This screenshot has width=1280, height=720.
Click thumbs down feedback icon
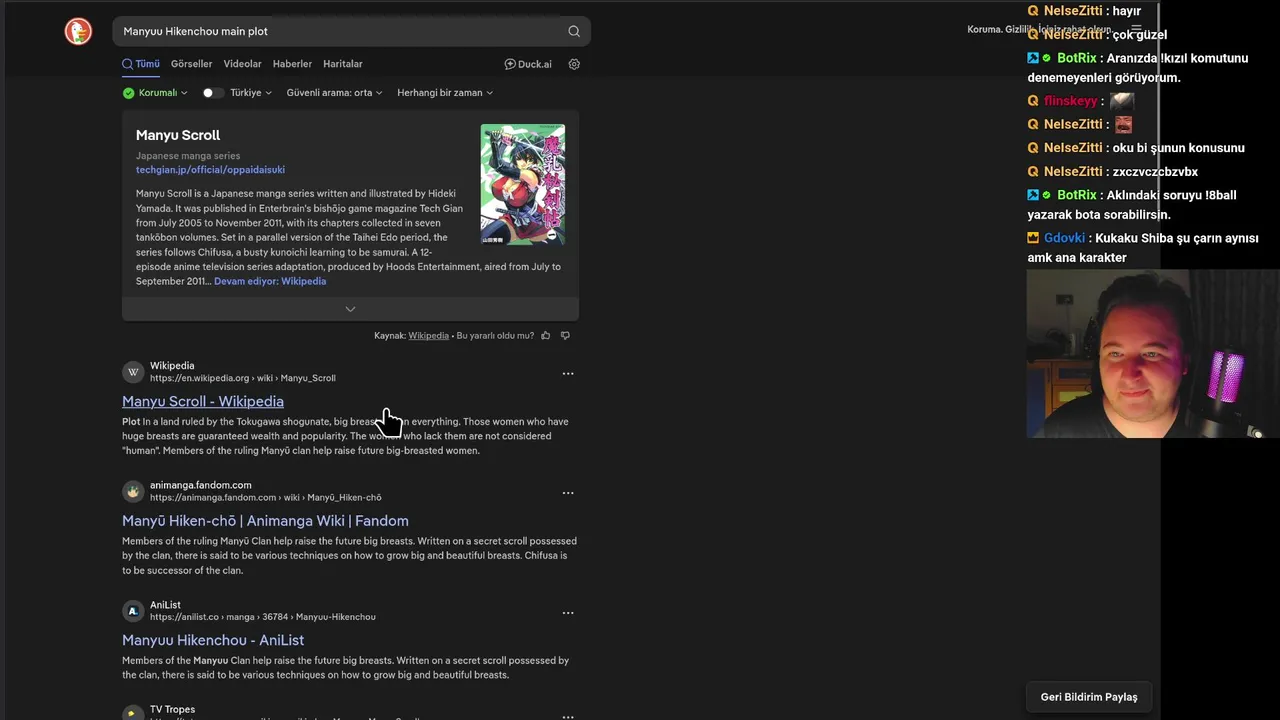coord(565,335)
